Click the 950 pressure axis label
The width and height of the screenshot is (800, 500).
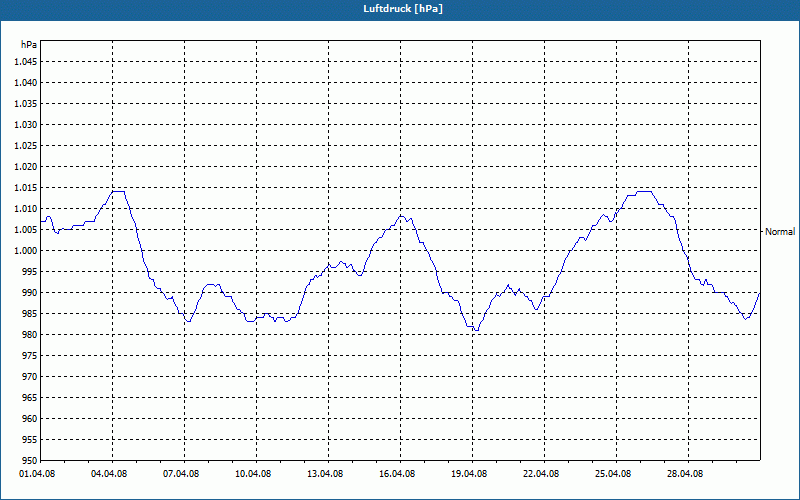click(x=30, y=460)
